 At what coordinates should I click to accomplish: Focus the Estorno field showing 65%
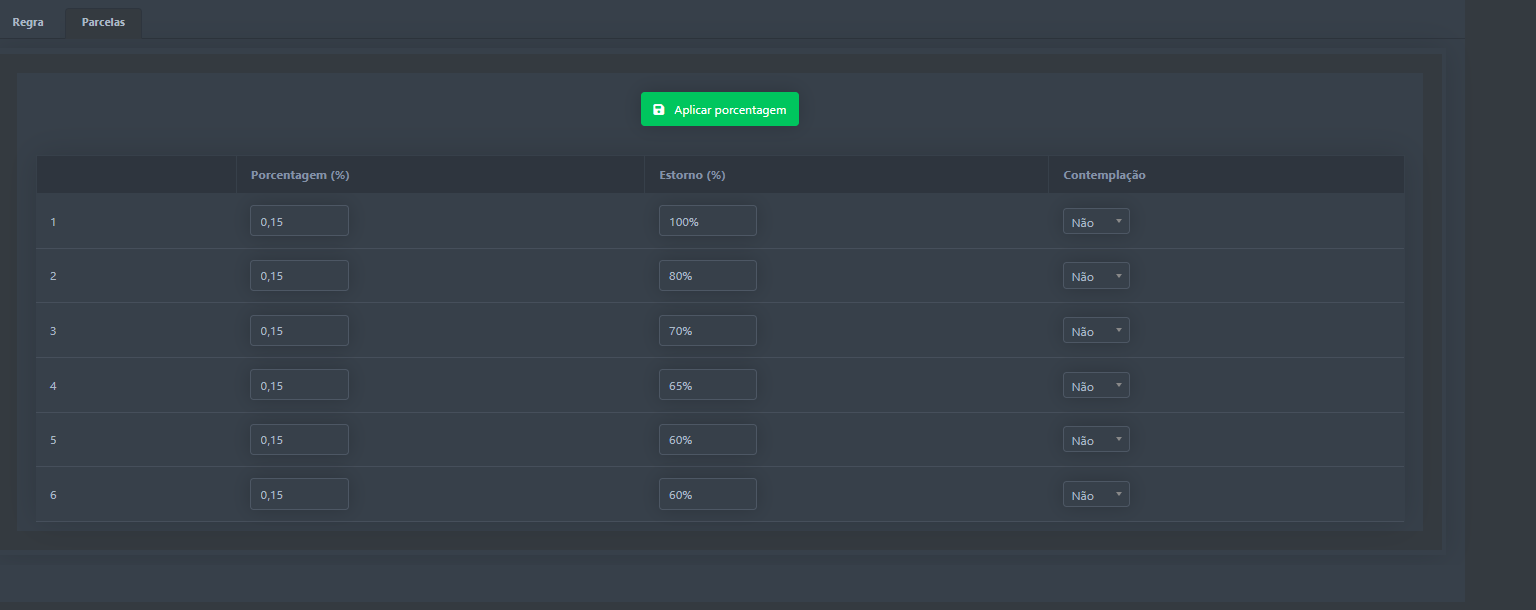[707, 385]
